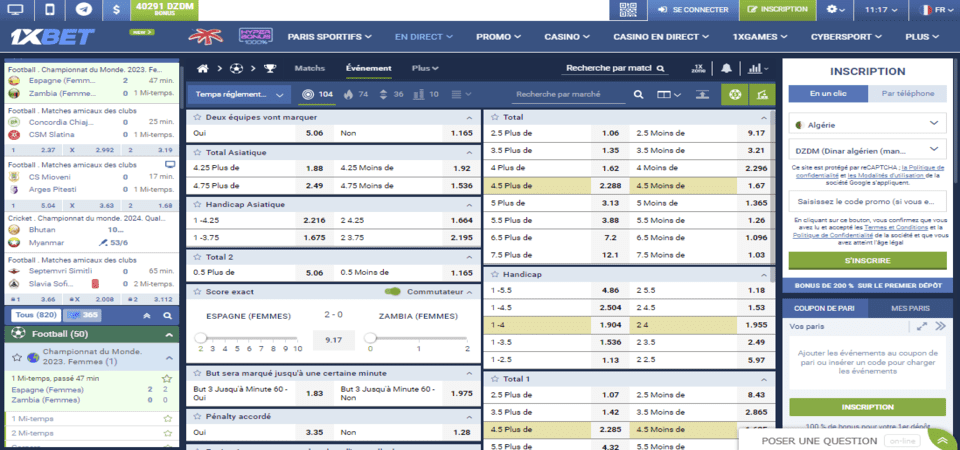
Task: Click the Recherche par marché input
Action: [x=568, y=94]
